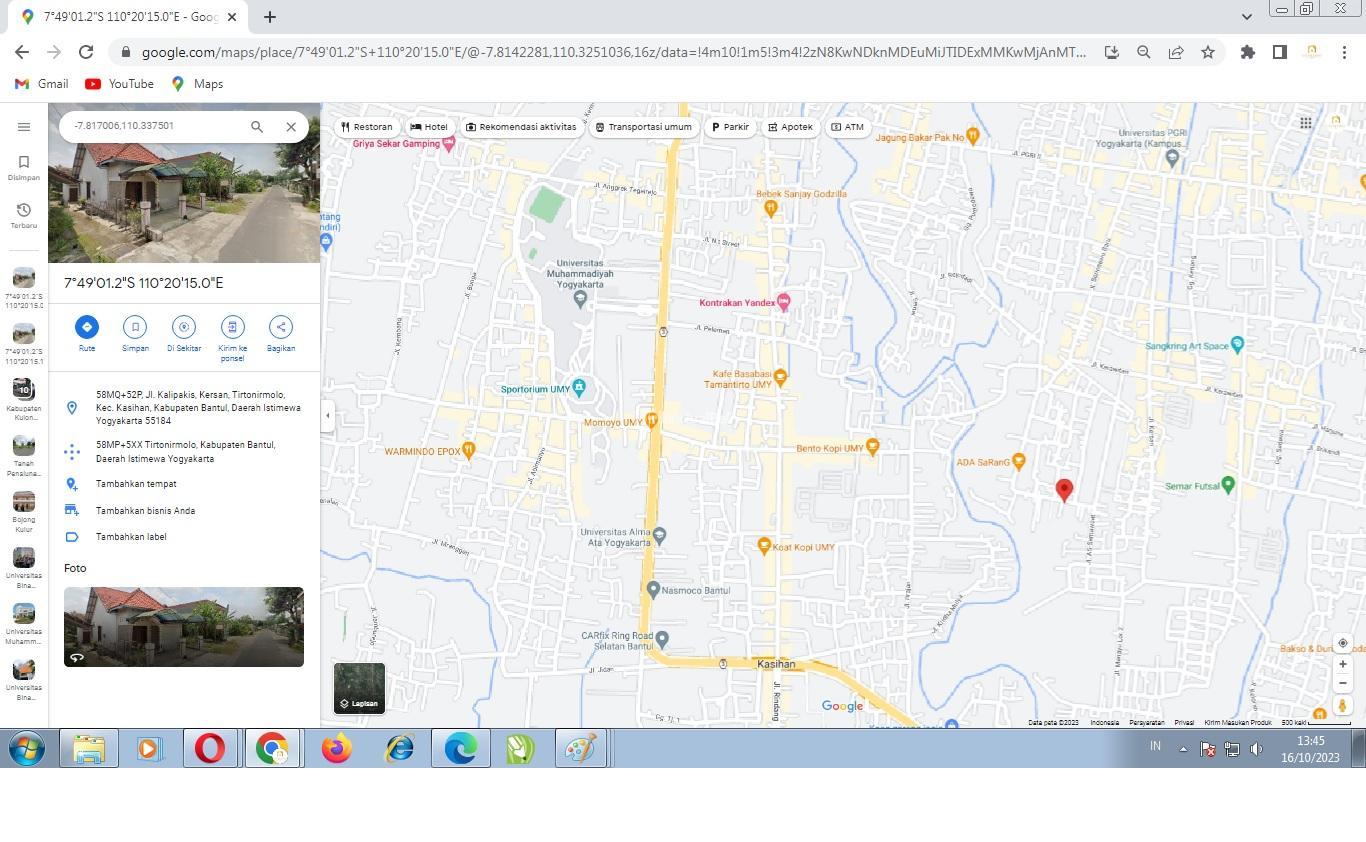Image resolution: width=1366 pixels, height=842 pixels.
Task: Open Terbaru recent history icon
Action: click(23, 210)
